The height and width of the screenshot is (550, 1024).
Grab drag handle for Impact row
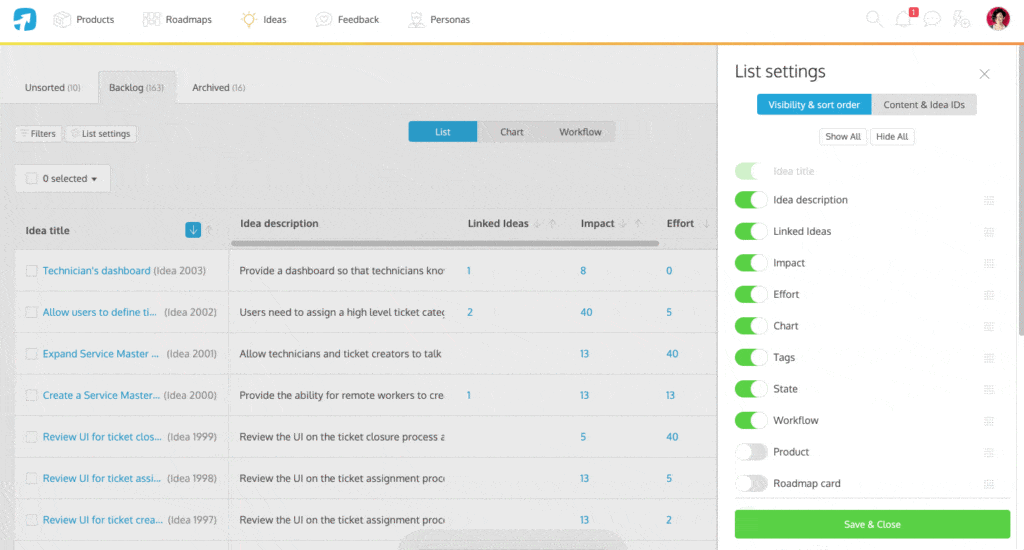(989, 263)
